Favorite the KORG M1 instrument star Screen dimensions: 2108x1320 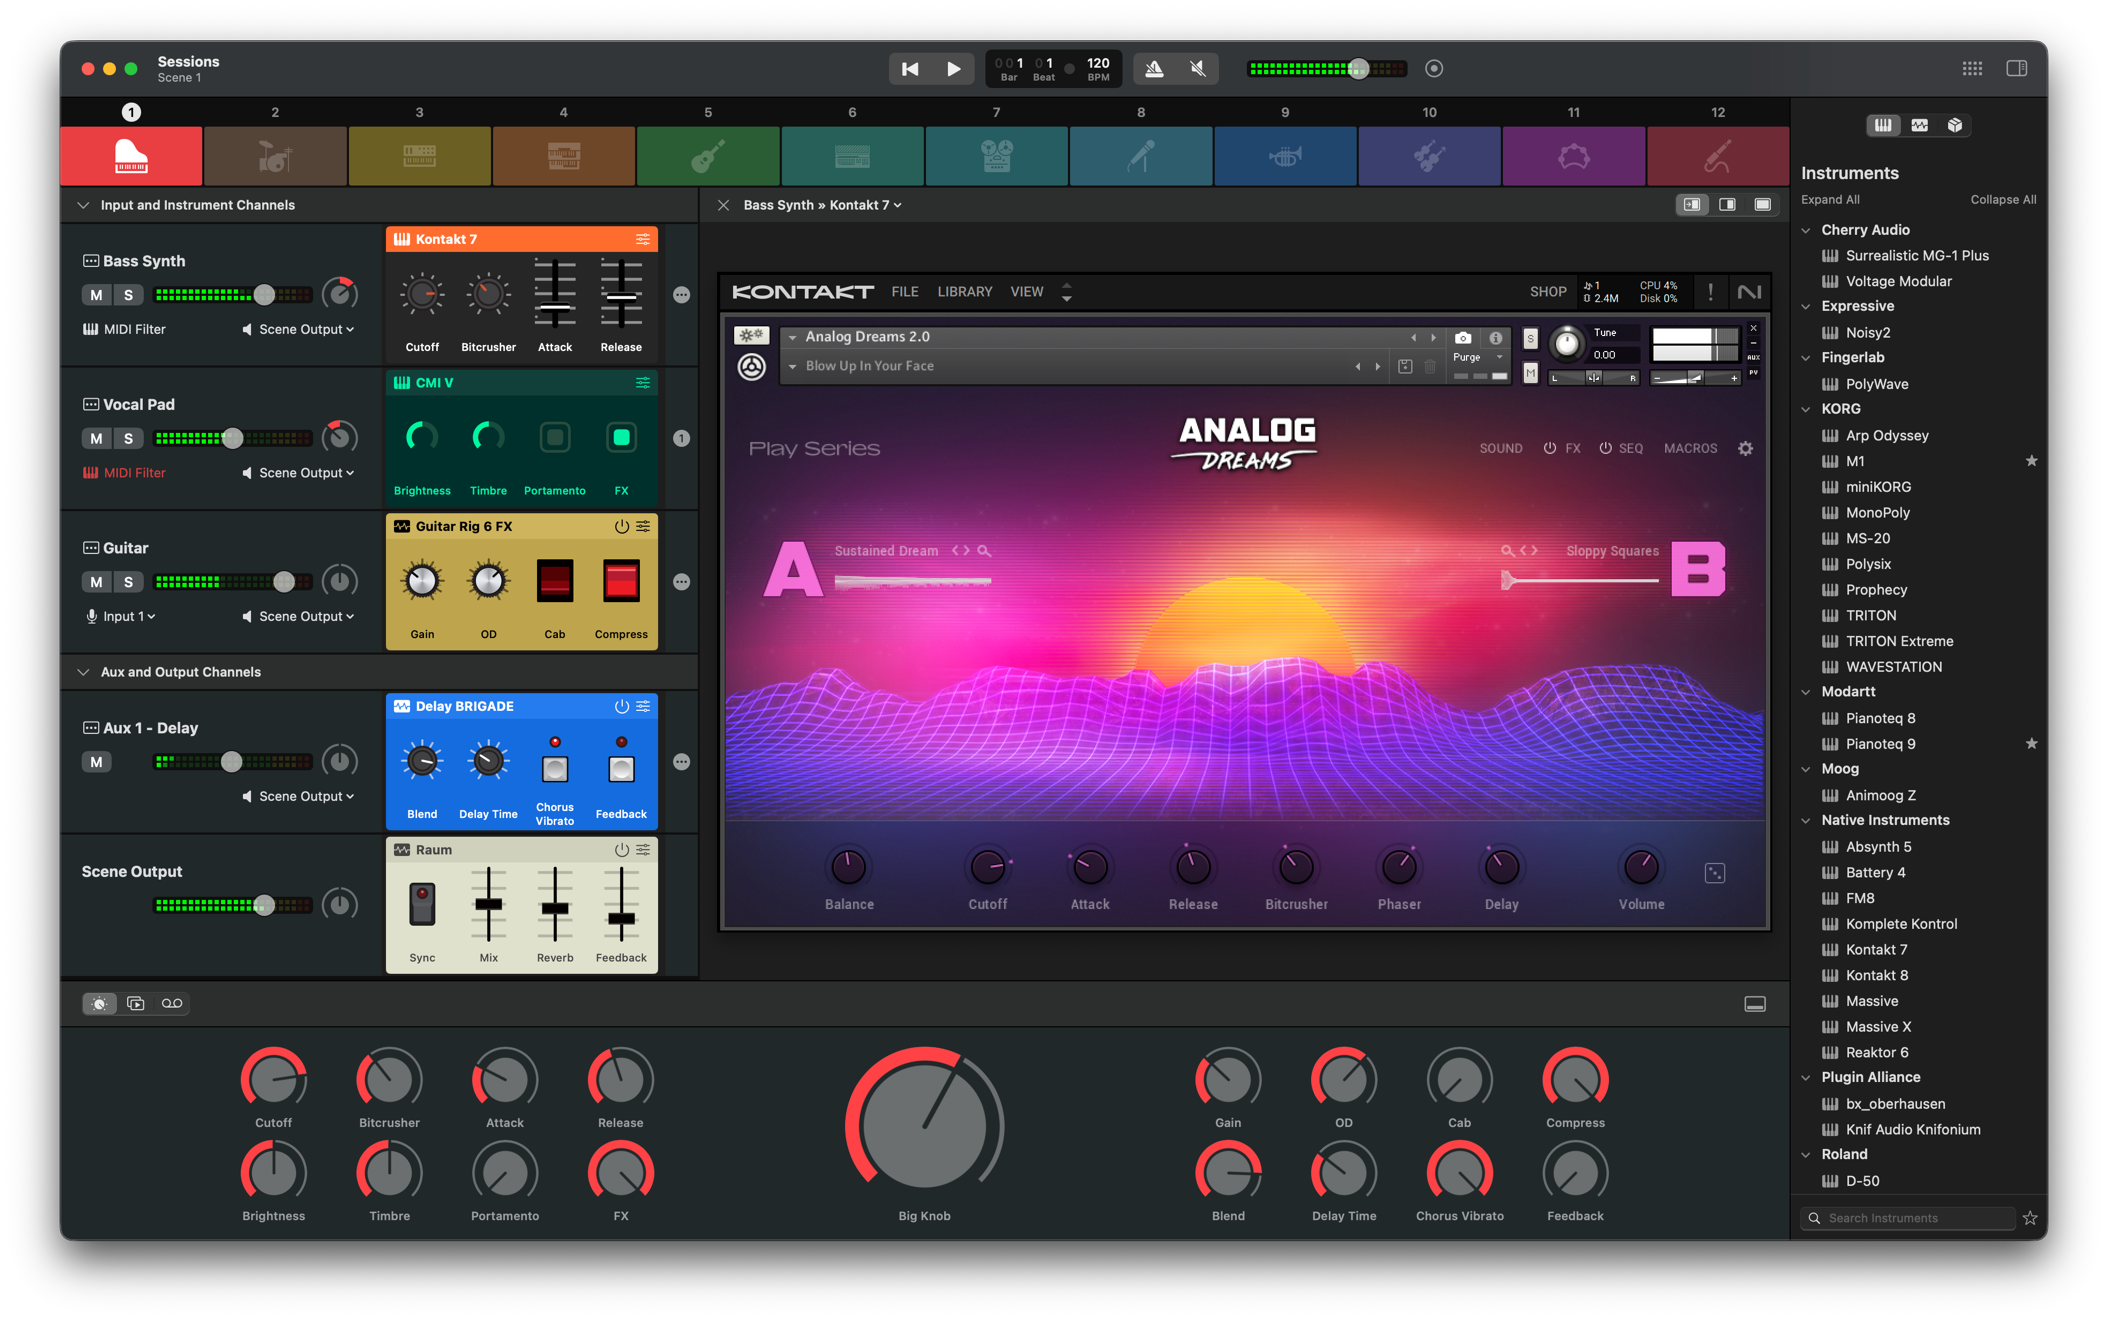pyautogui.click(x=2031, y=461)
